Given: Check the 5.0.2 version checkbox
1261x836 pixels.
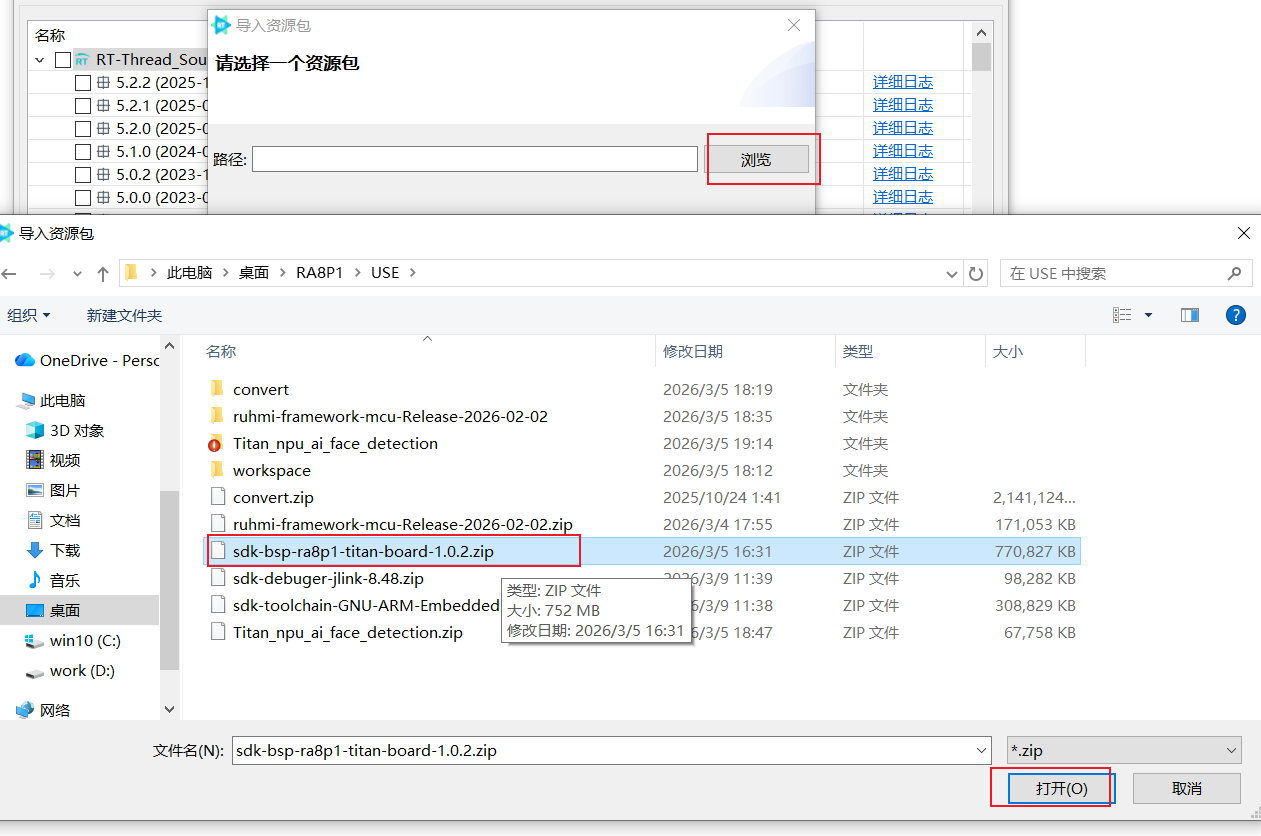Looking at the screenshot, I should (x=83, y=175).
